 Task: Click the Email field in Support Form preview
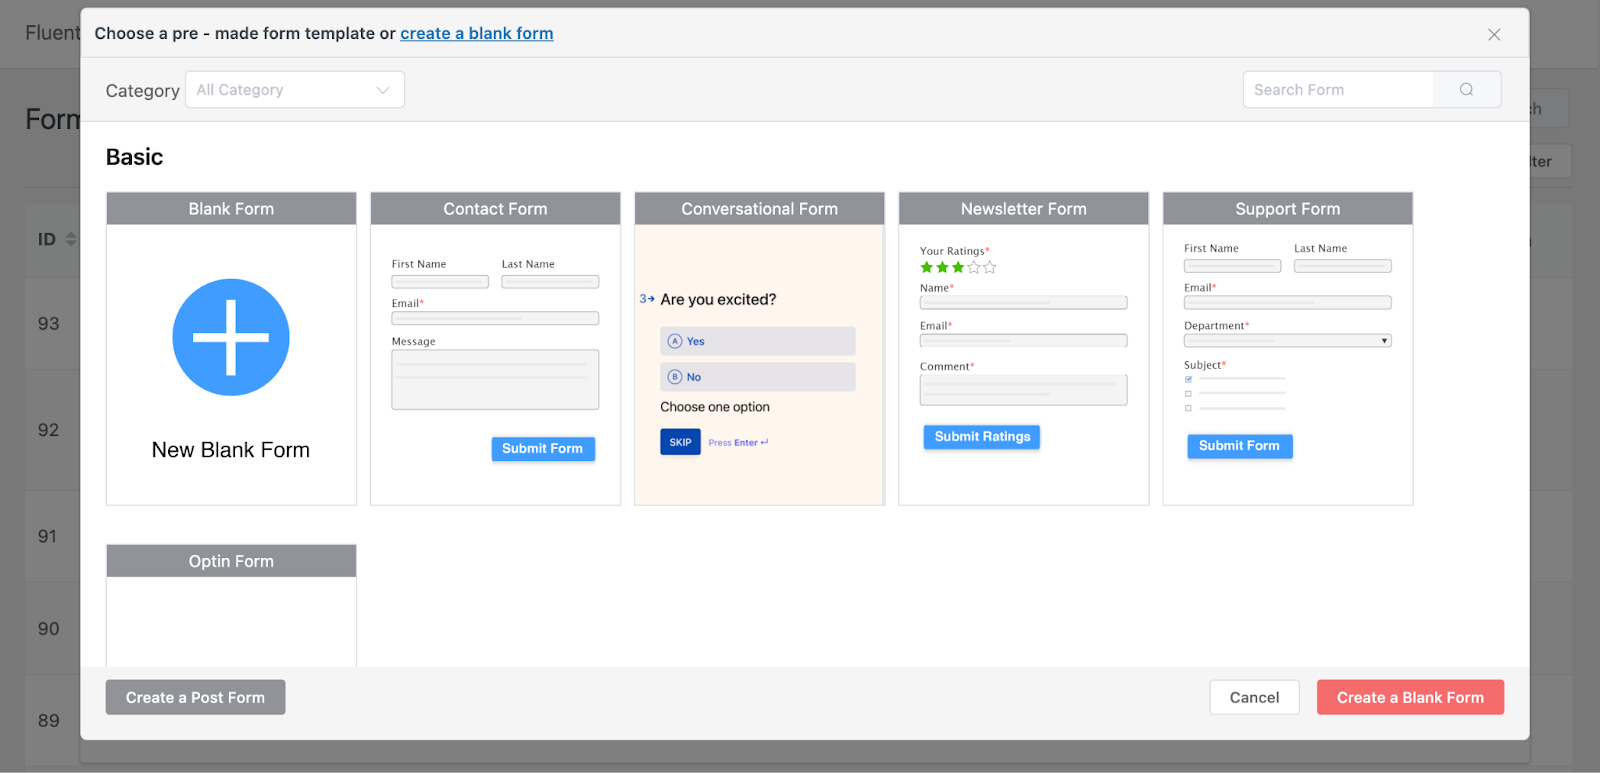[1288, 302]
